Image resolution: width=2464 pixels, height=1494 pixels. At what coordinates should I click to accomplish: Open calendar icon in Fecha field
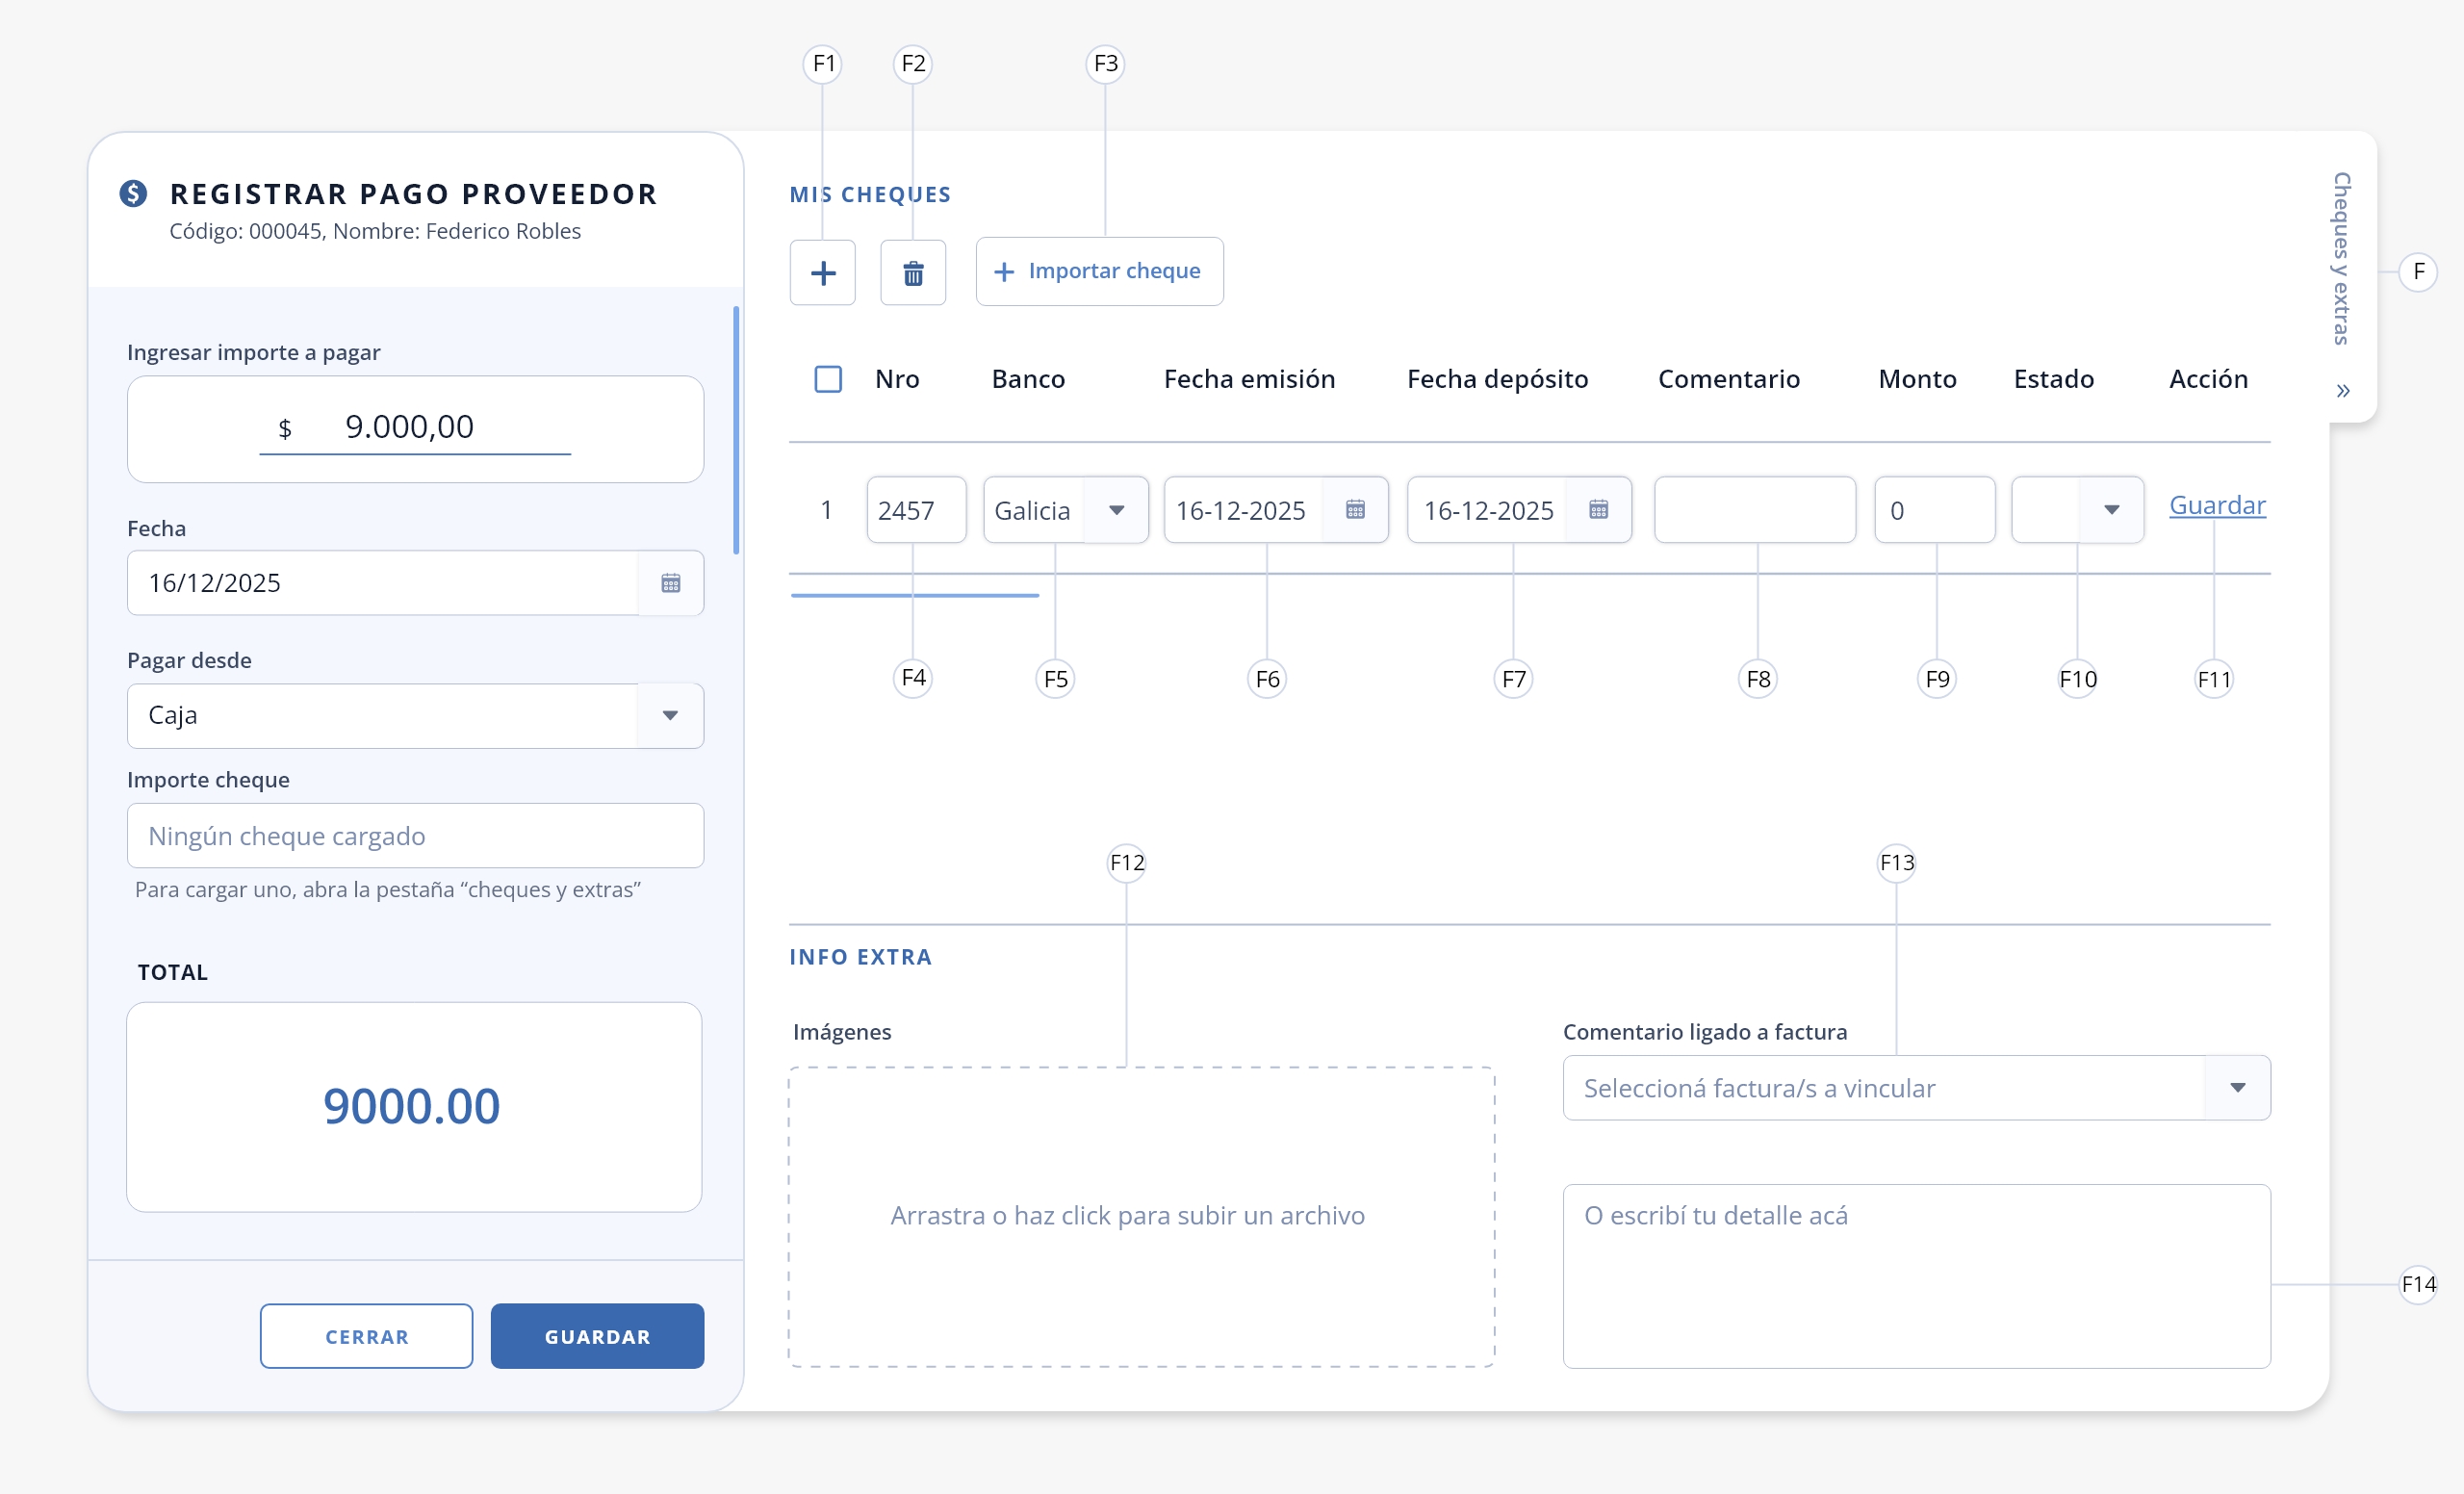pos(671,583)
